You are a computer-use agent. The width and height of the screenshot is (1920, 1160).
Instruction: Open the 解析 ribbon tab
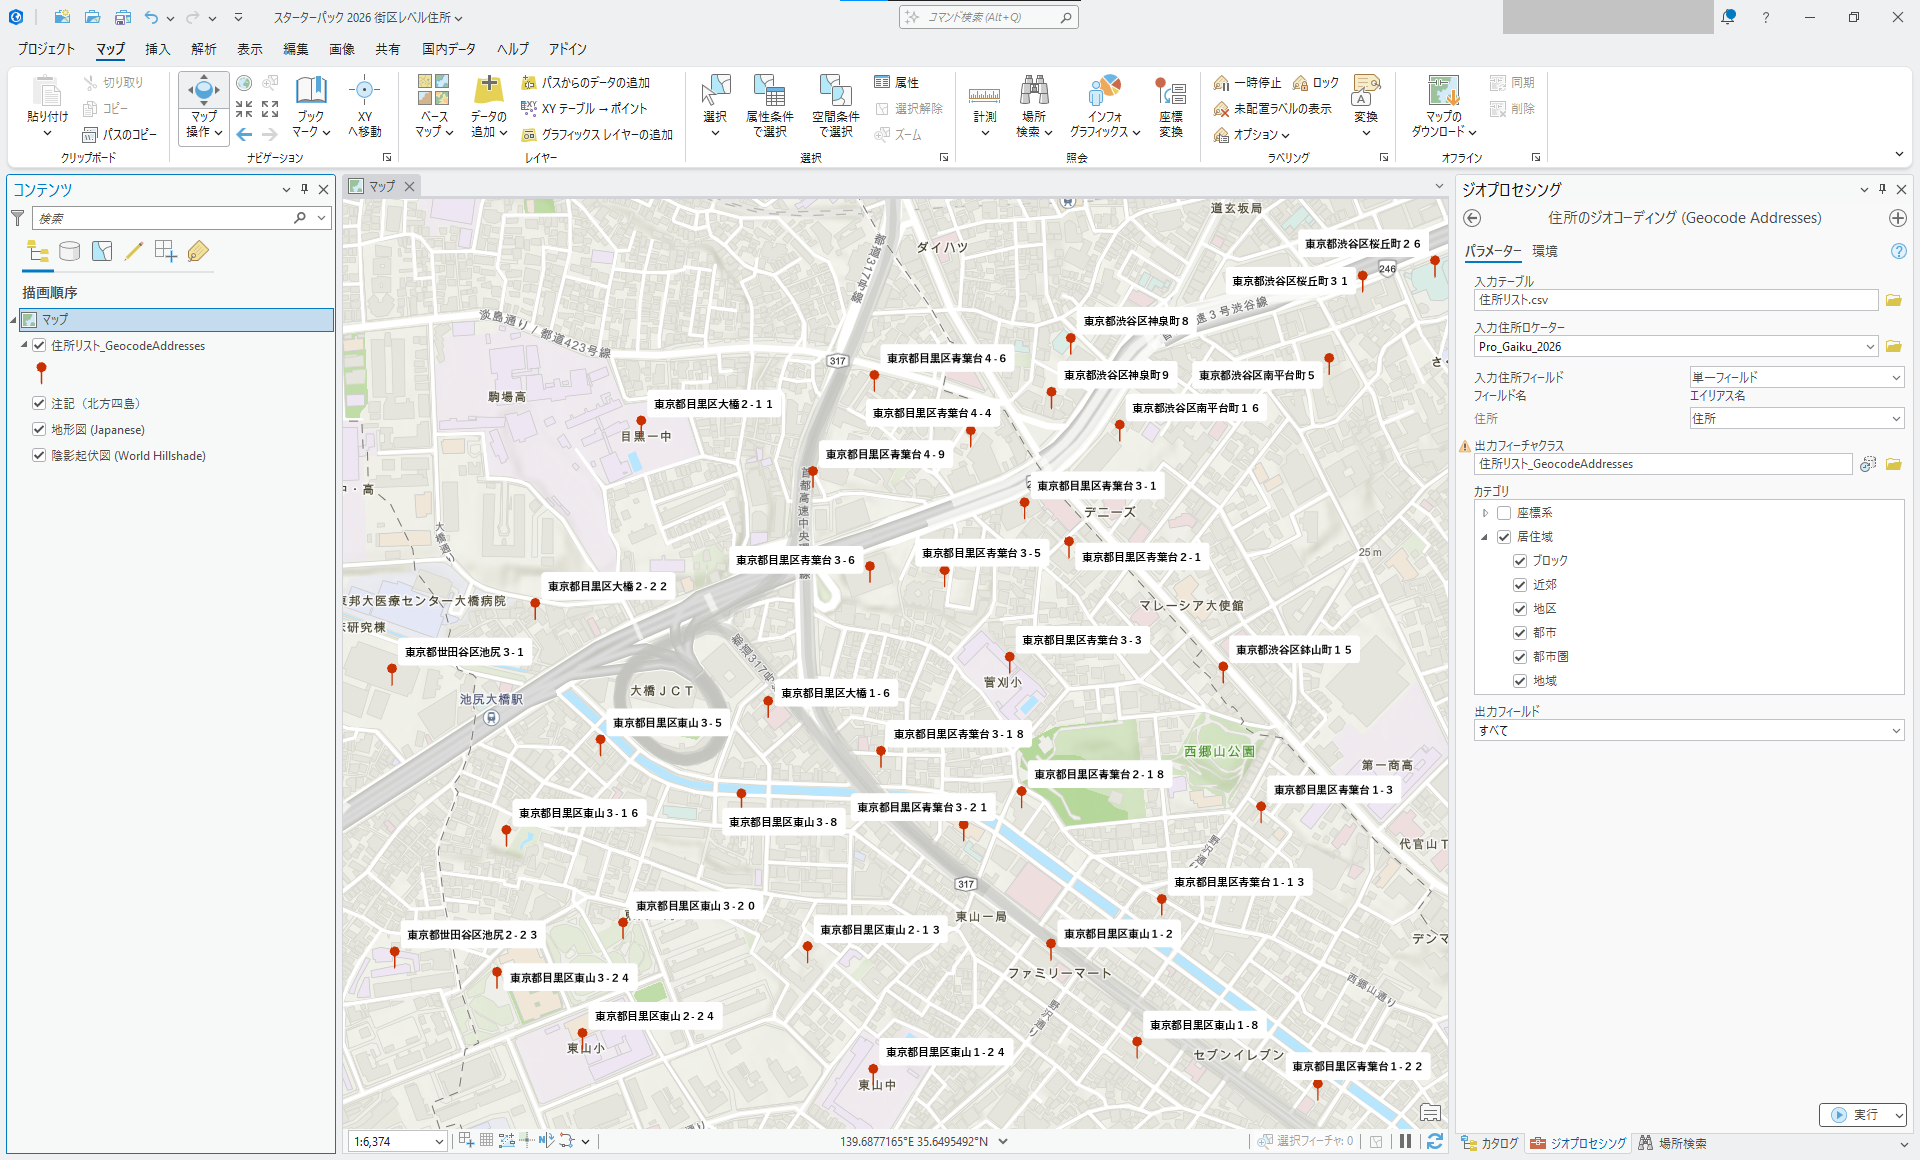(x=203, y=49)
